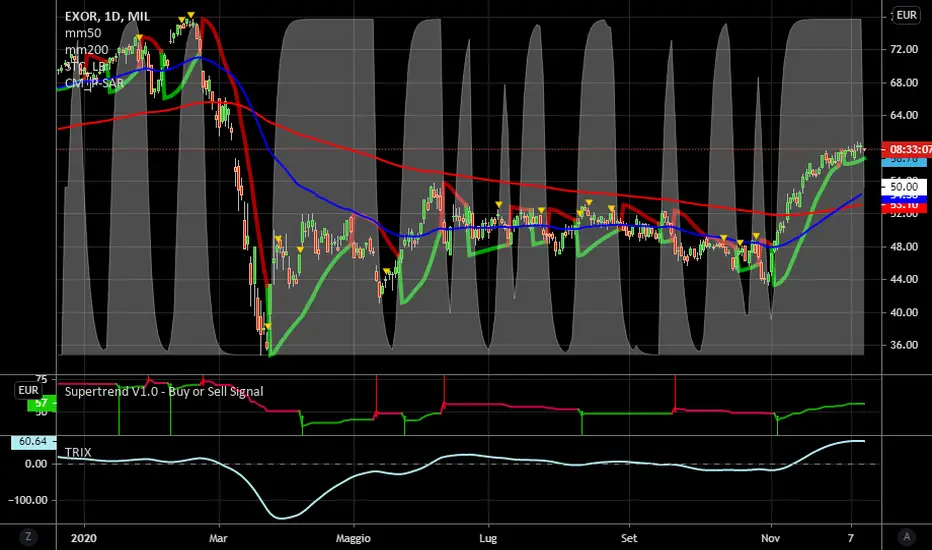Screen dimensions: 932x550
Task: Click the Nov label on time axis
Action: point(770,538)
